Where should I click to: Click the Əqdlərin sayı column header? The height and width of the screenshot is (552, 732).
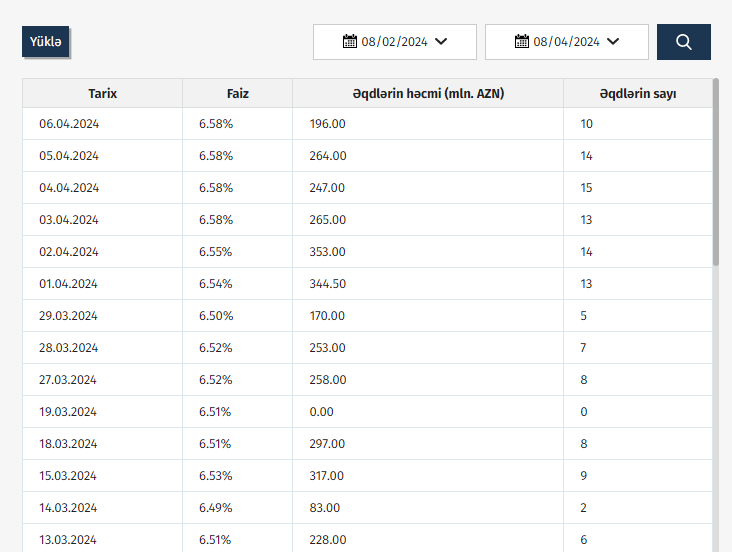638,94
